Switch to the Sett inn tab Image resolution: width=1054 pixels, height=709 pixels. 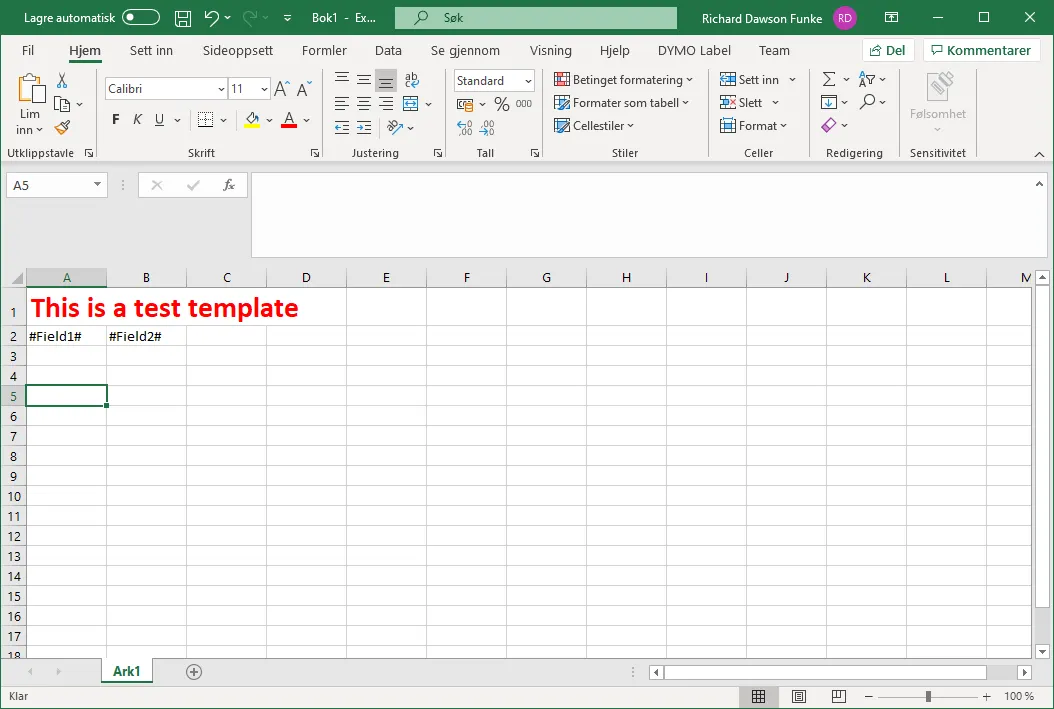151,50
